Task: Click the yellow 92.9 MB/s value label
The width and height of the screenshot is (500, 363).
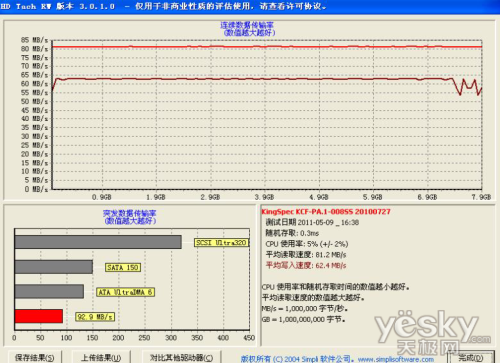Action: click(95, 317)
